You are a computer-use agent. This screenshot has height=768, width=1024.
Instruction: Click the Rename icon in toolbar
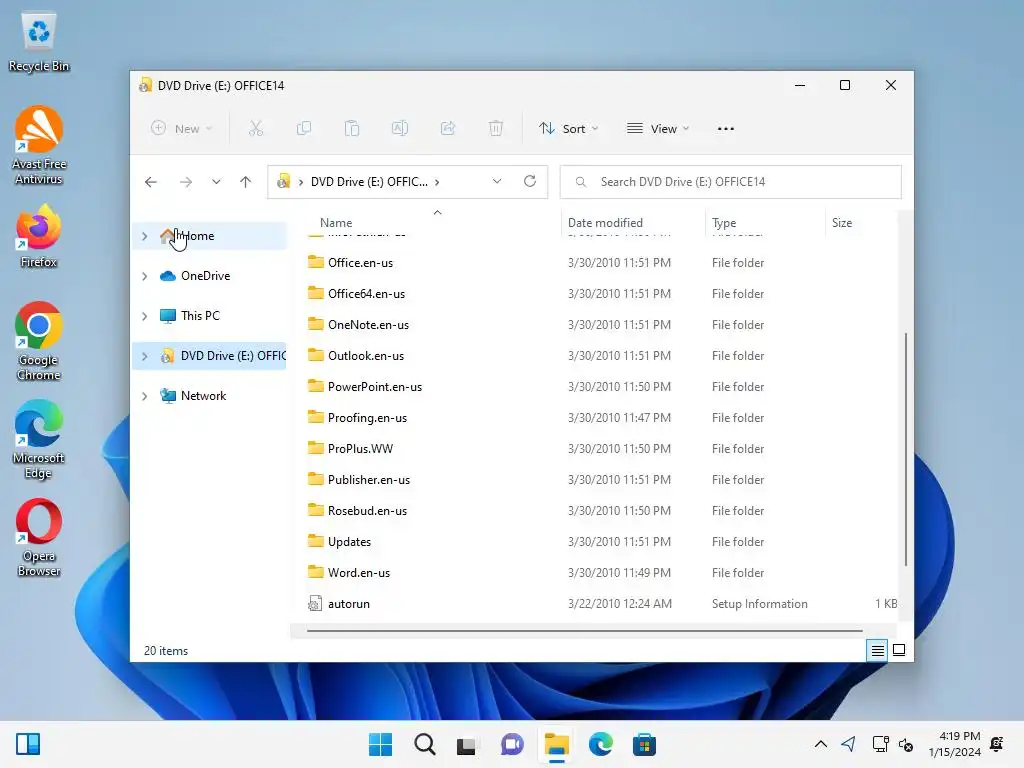pyautogui.click(x=400, y=129)
